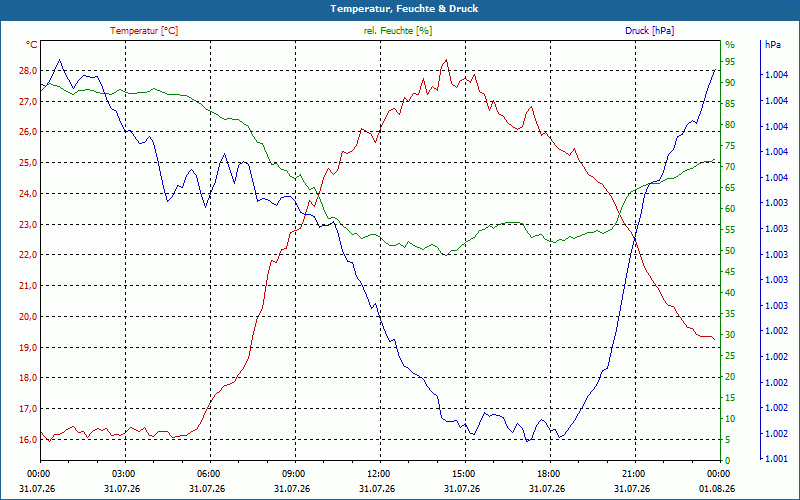Click the '26,0' temperature axis value

tap(28, 132)
